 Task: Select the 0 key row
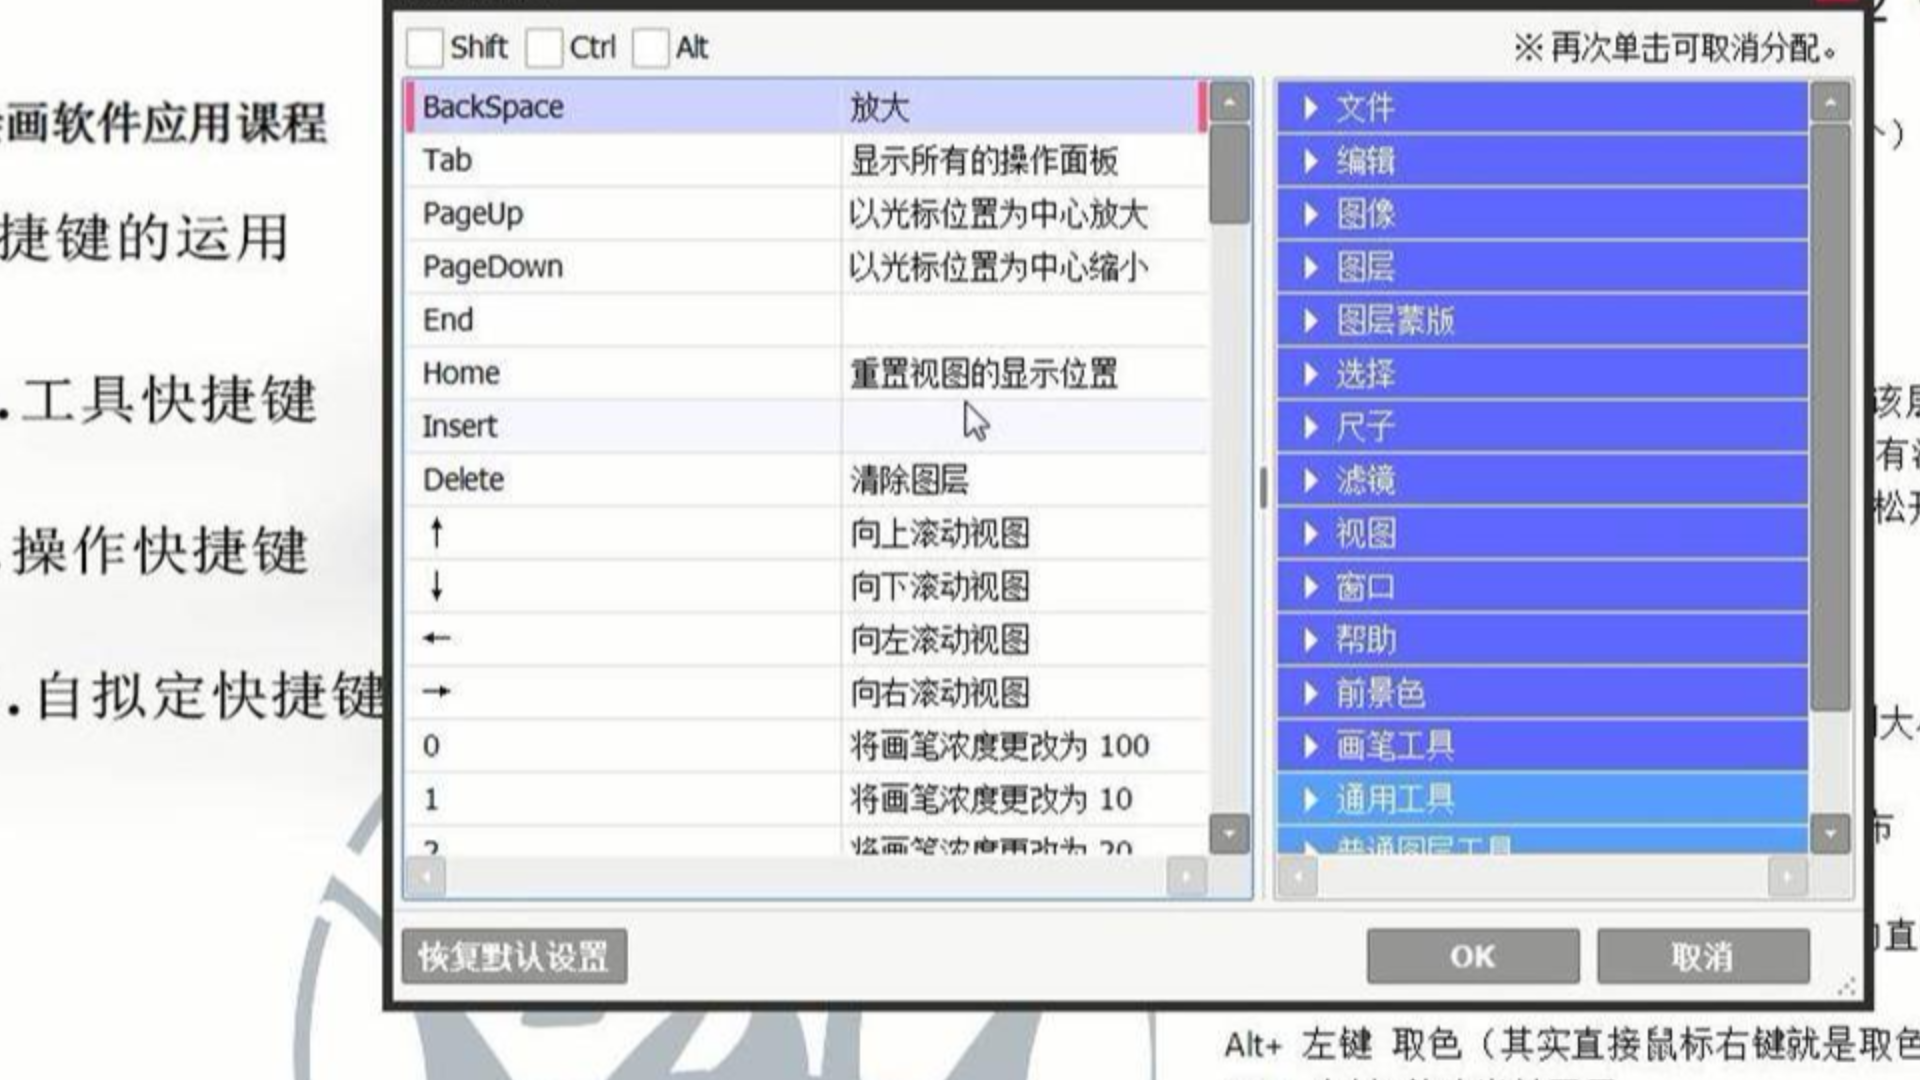pos(807,746)
